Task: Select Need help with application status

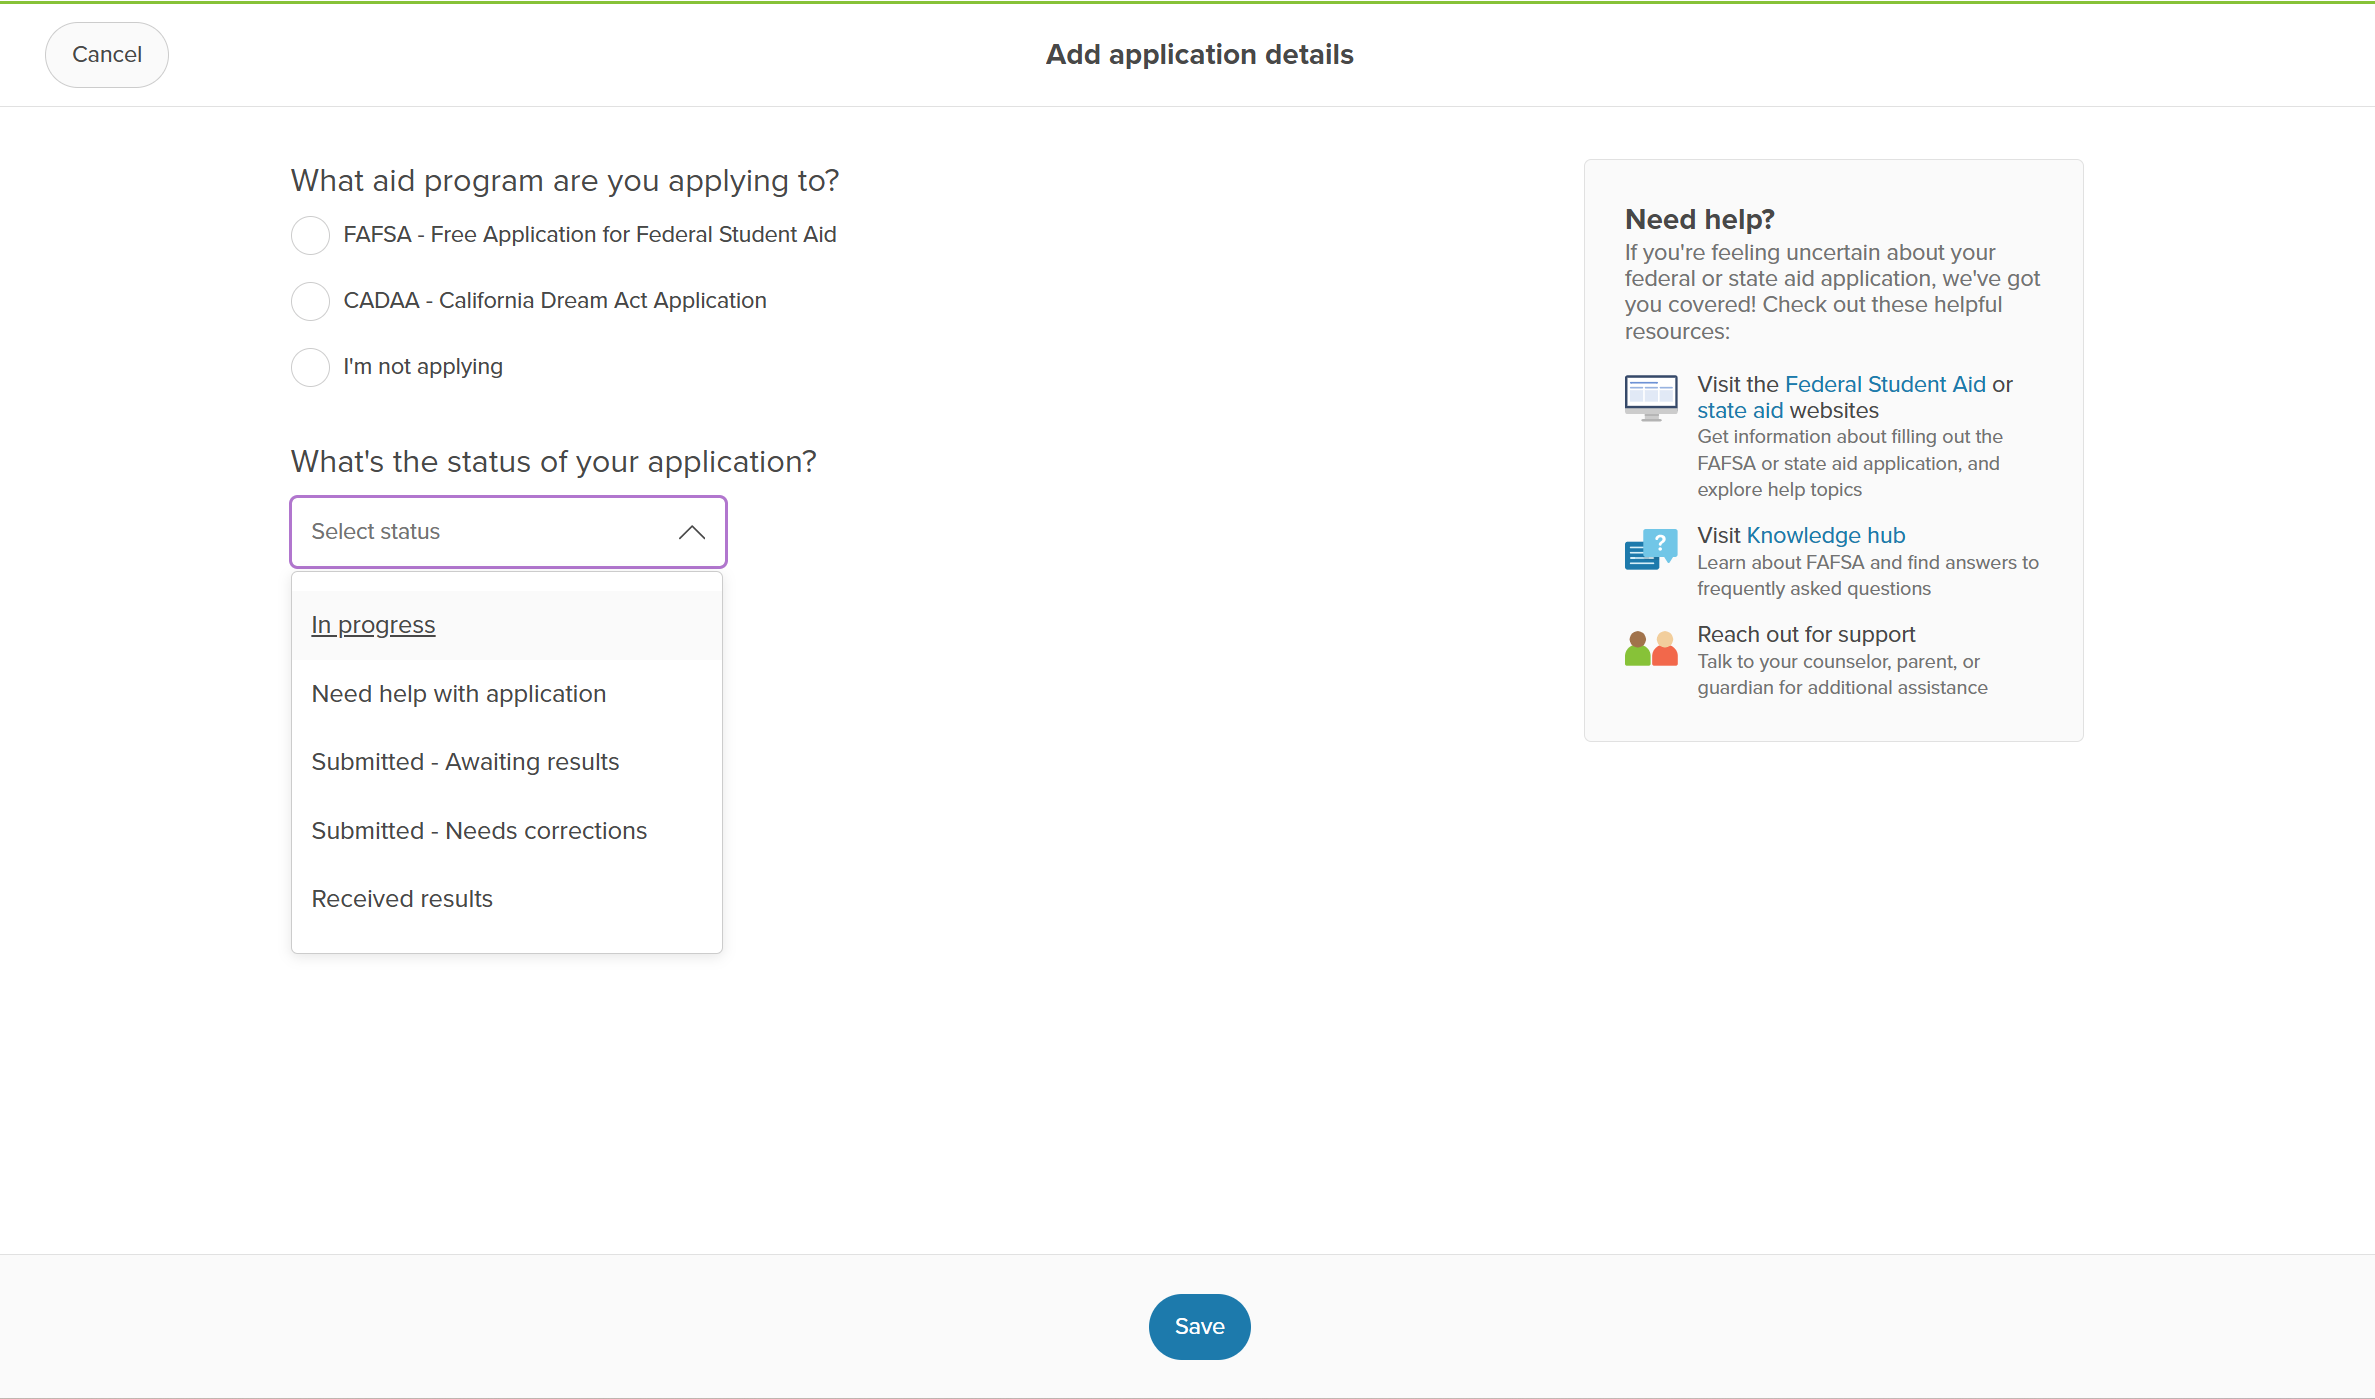Action: [x=459, y=693]
